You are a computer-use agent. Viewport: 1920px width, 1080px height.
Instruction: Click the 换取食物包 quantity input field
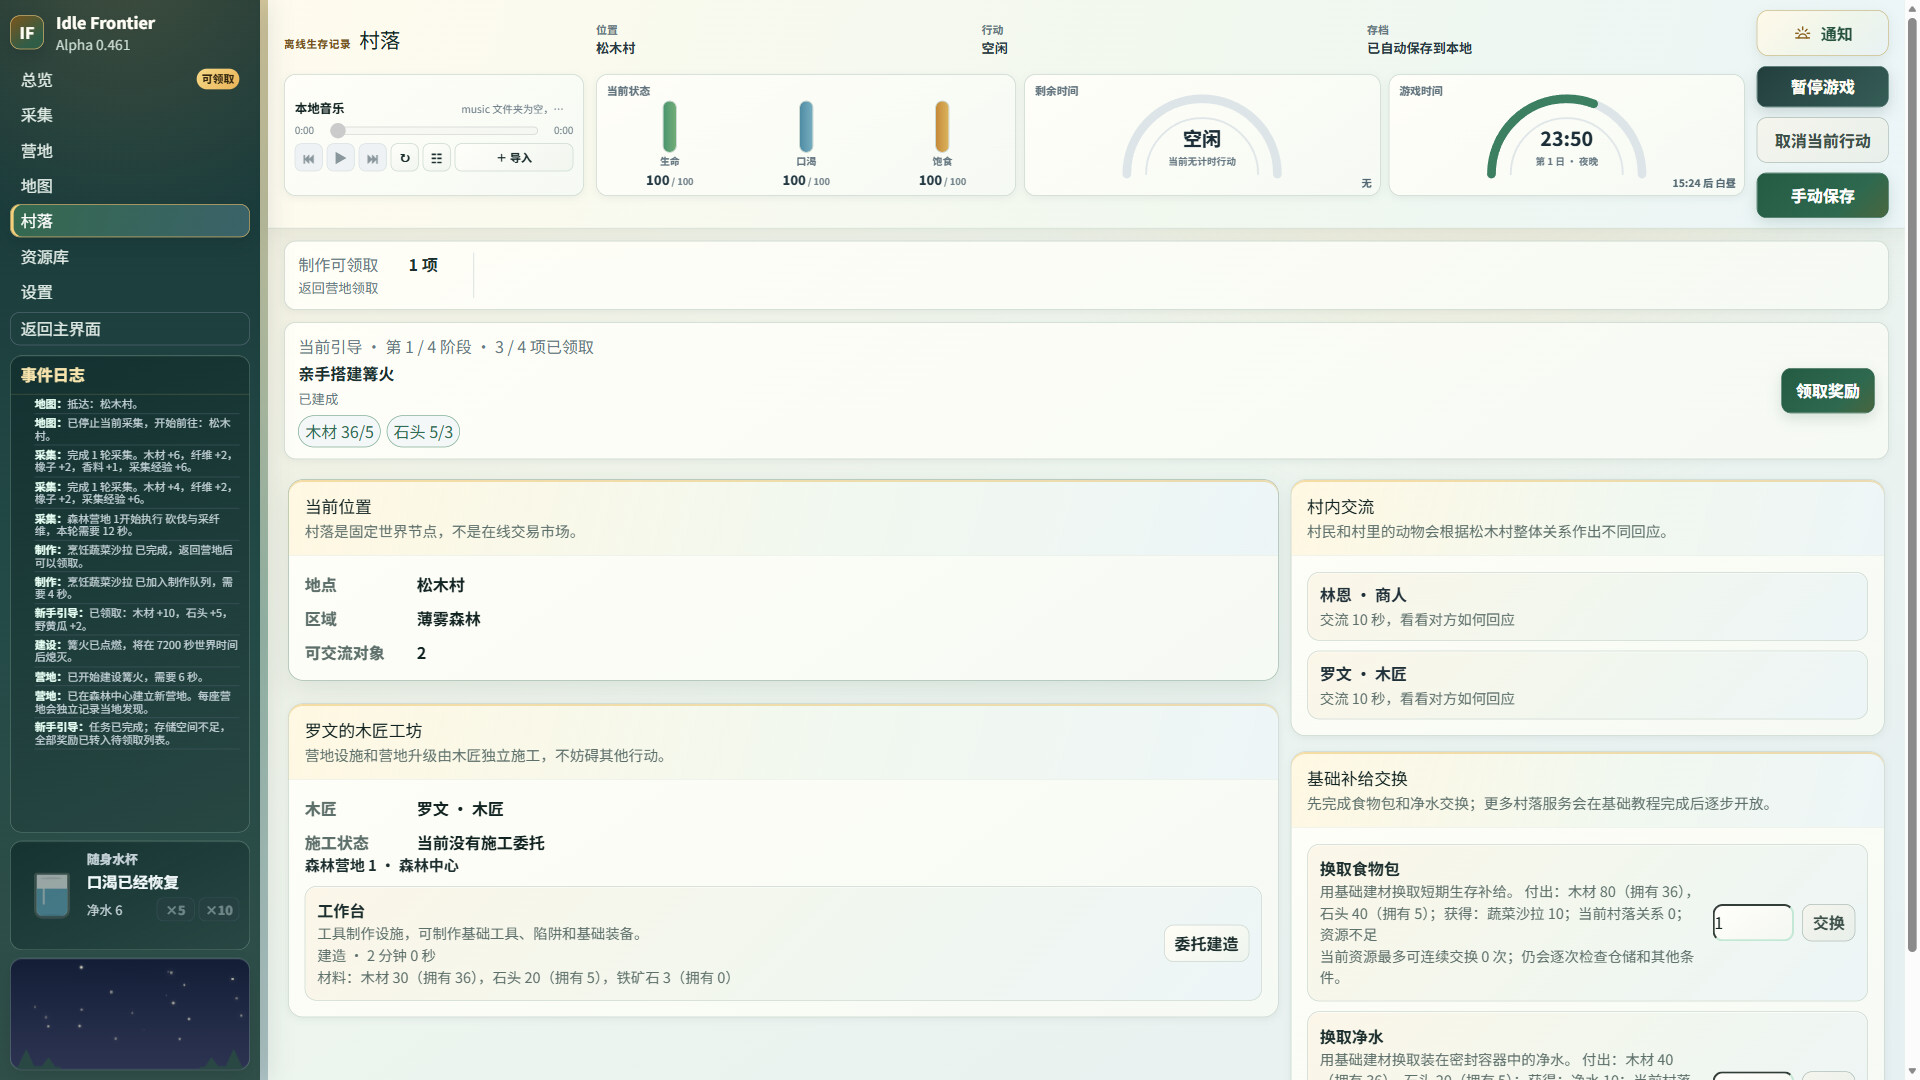coord(1753,923)
